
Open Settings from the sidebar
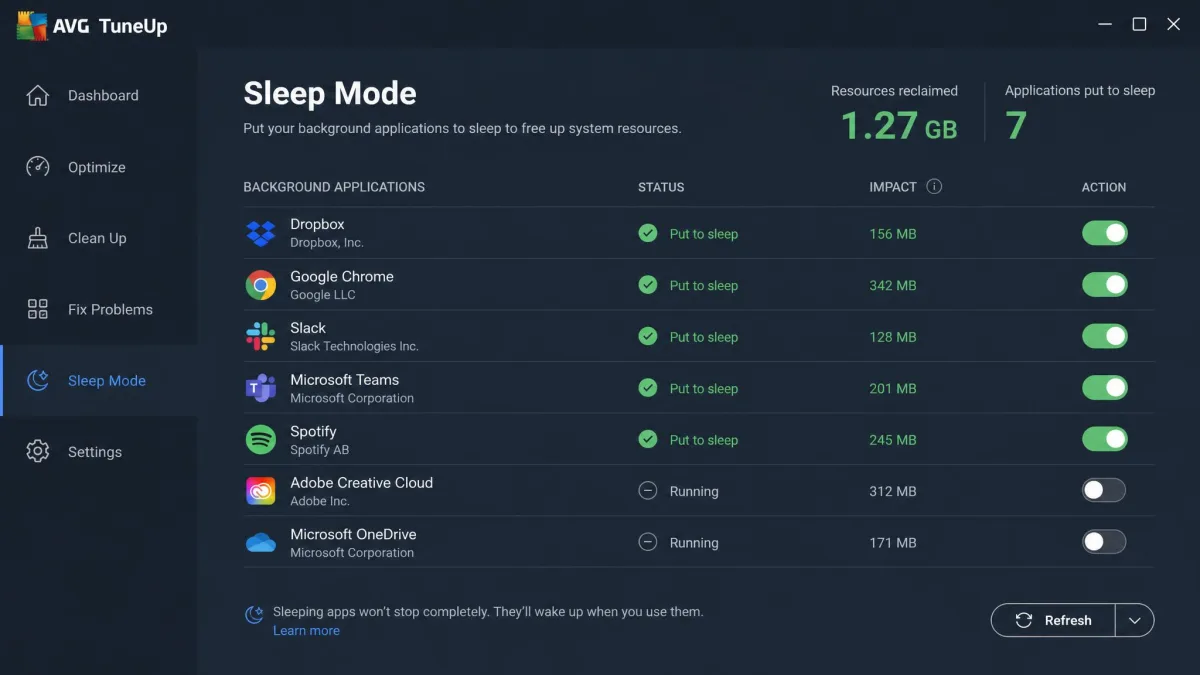pyautogui.click(x=99, y=452)
